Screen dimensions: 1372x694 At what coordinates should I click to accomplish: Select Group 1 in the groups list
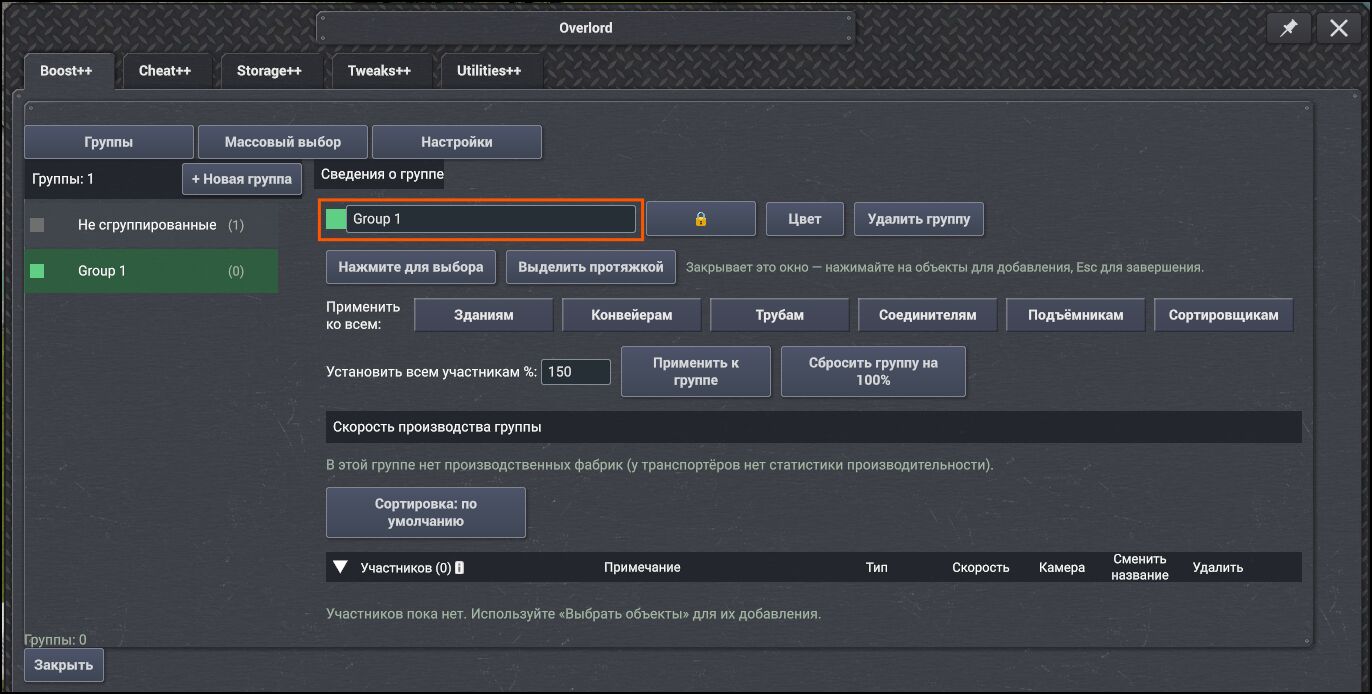151,271
